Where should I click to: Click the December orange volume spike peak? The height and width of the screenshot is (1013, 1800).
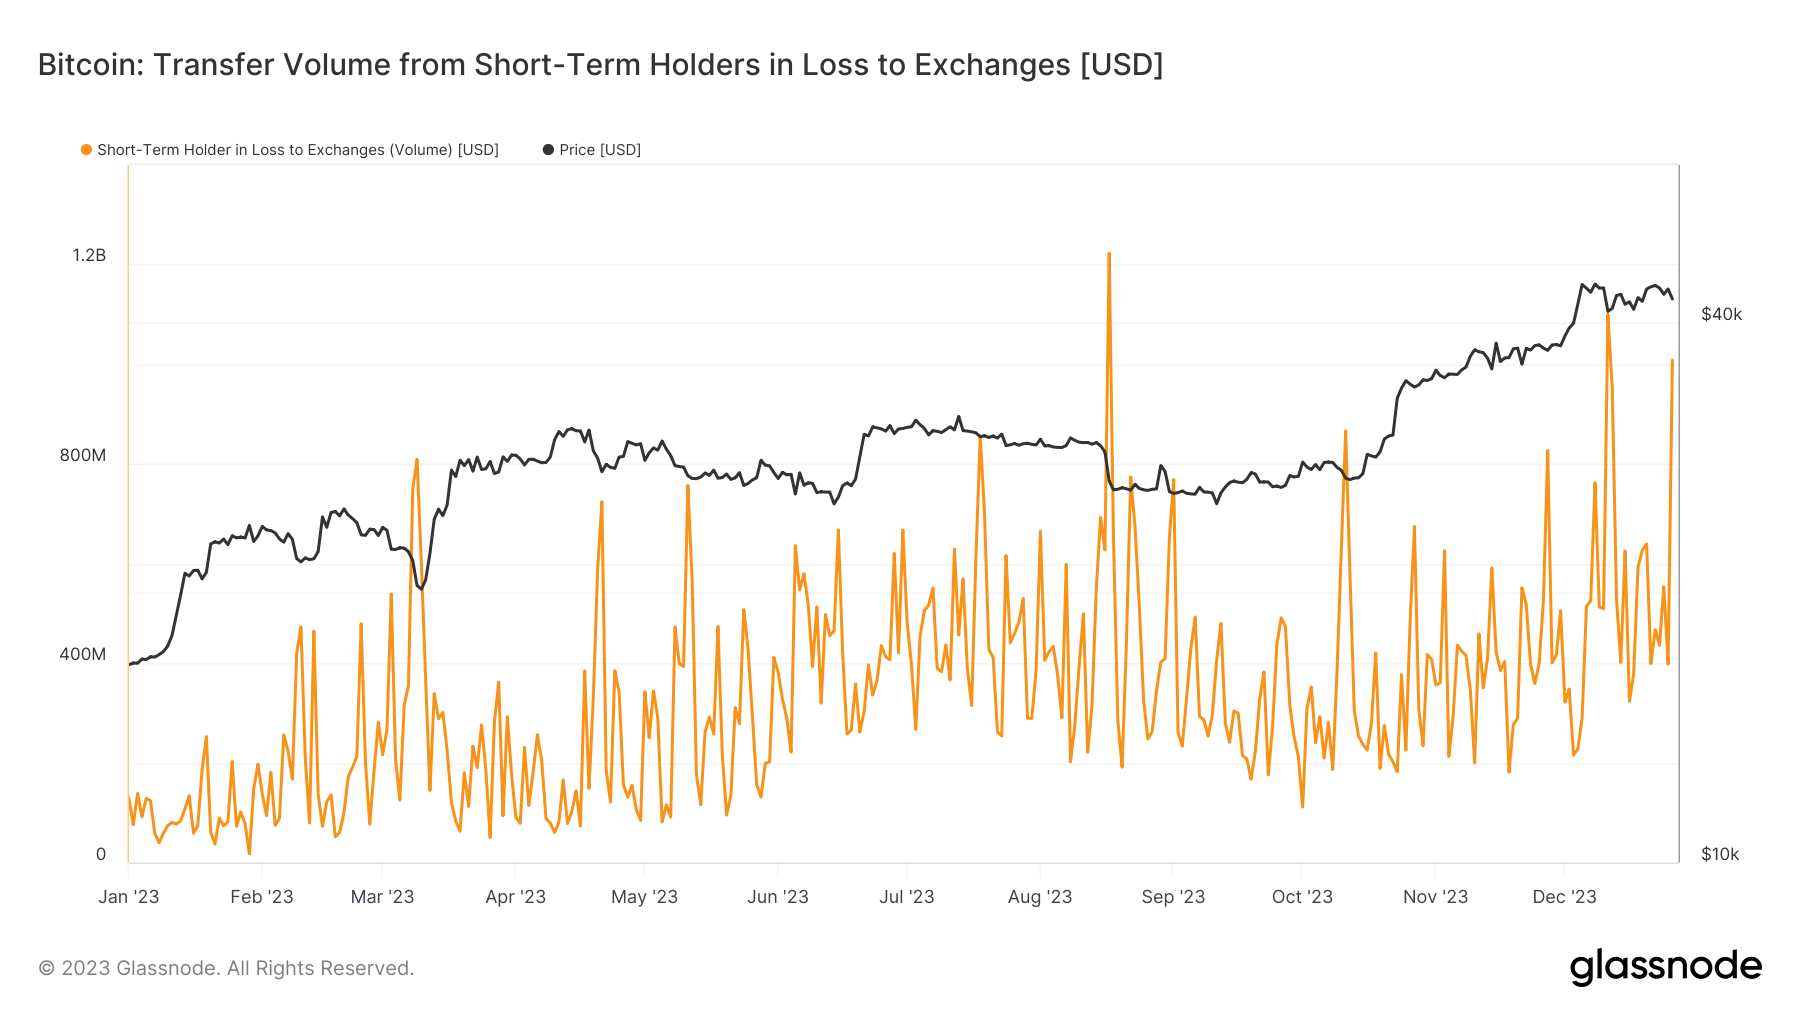click(1608, 316)
